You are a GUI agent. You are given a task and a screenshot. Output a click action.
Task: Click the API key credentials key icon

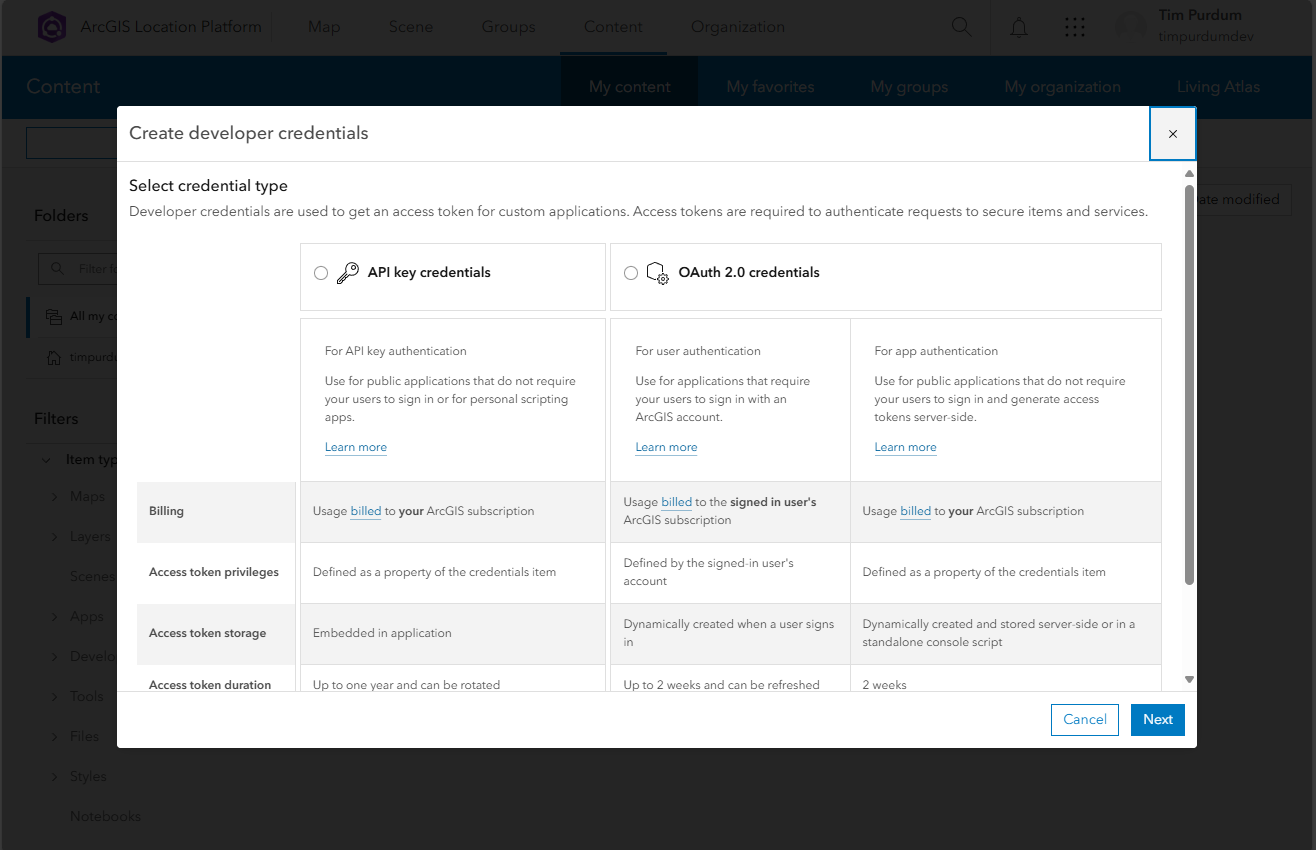click(347, 273)
